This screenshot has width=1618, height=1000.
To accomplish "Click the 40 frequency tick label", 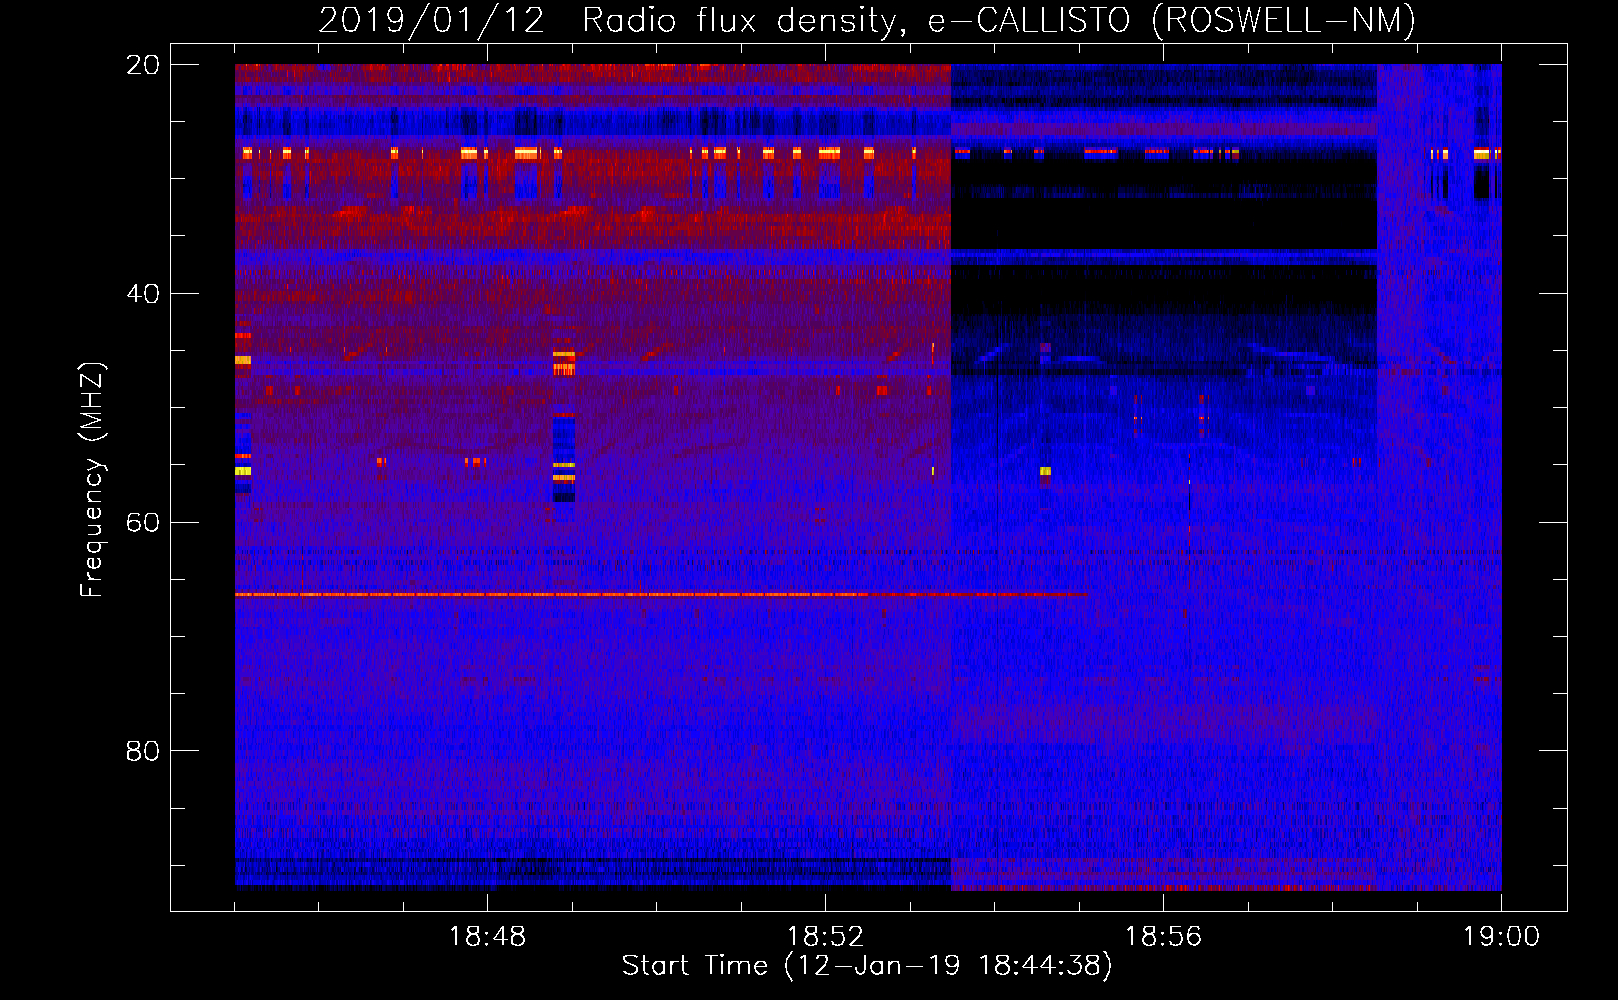I will click(142, 294).
